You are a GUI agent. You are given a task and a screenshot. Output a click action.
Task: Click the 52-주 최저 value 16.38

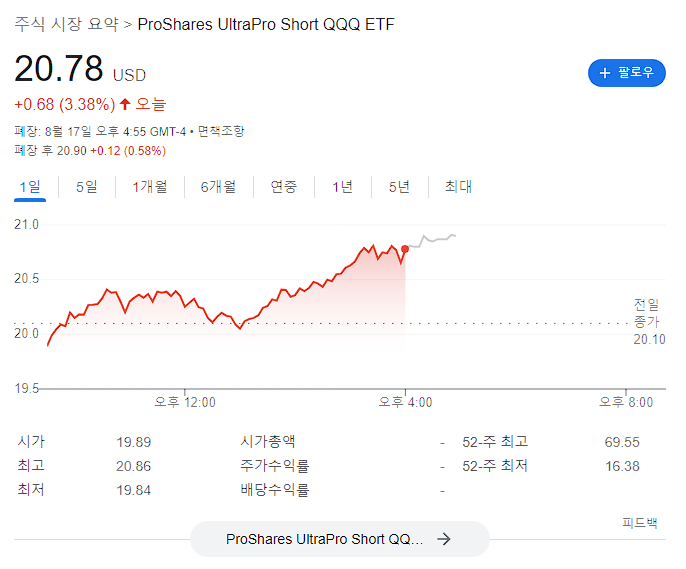tap(622, 466)
